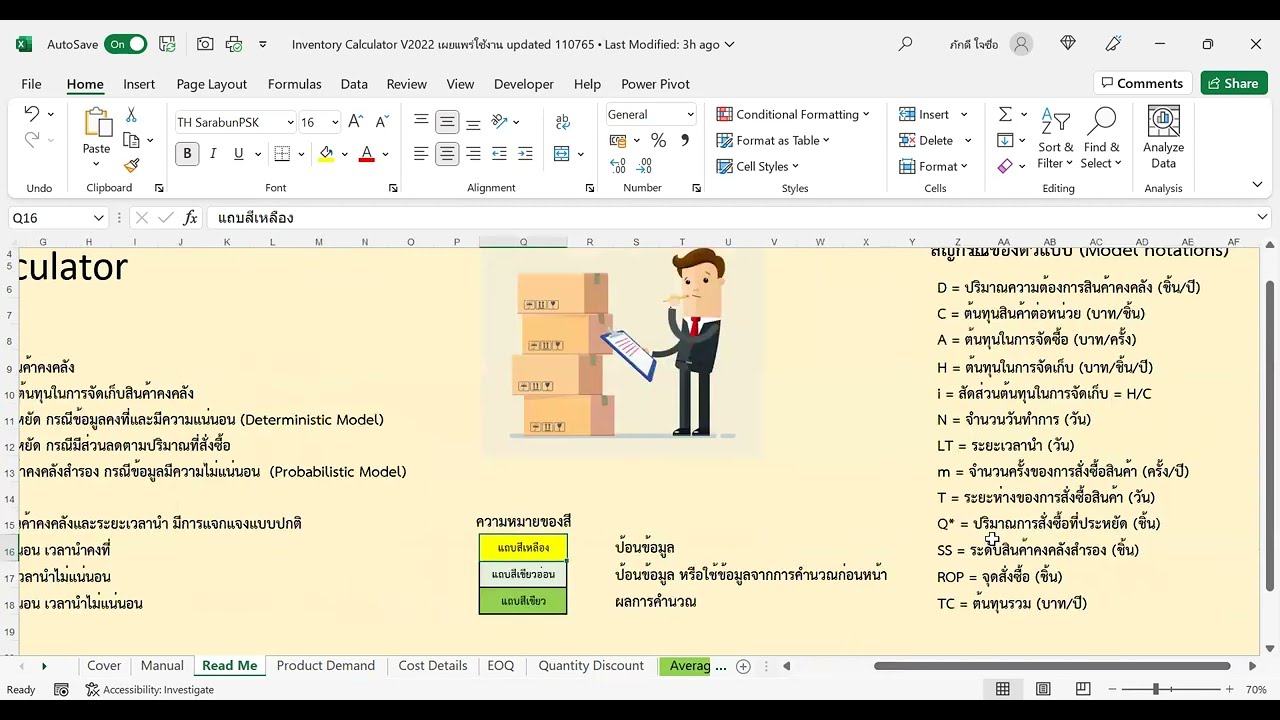The height and width of the screenshot is (720, 1280).
Task: Click Decrease Indent icon
Action: 499,153
